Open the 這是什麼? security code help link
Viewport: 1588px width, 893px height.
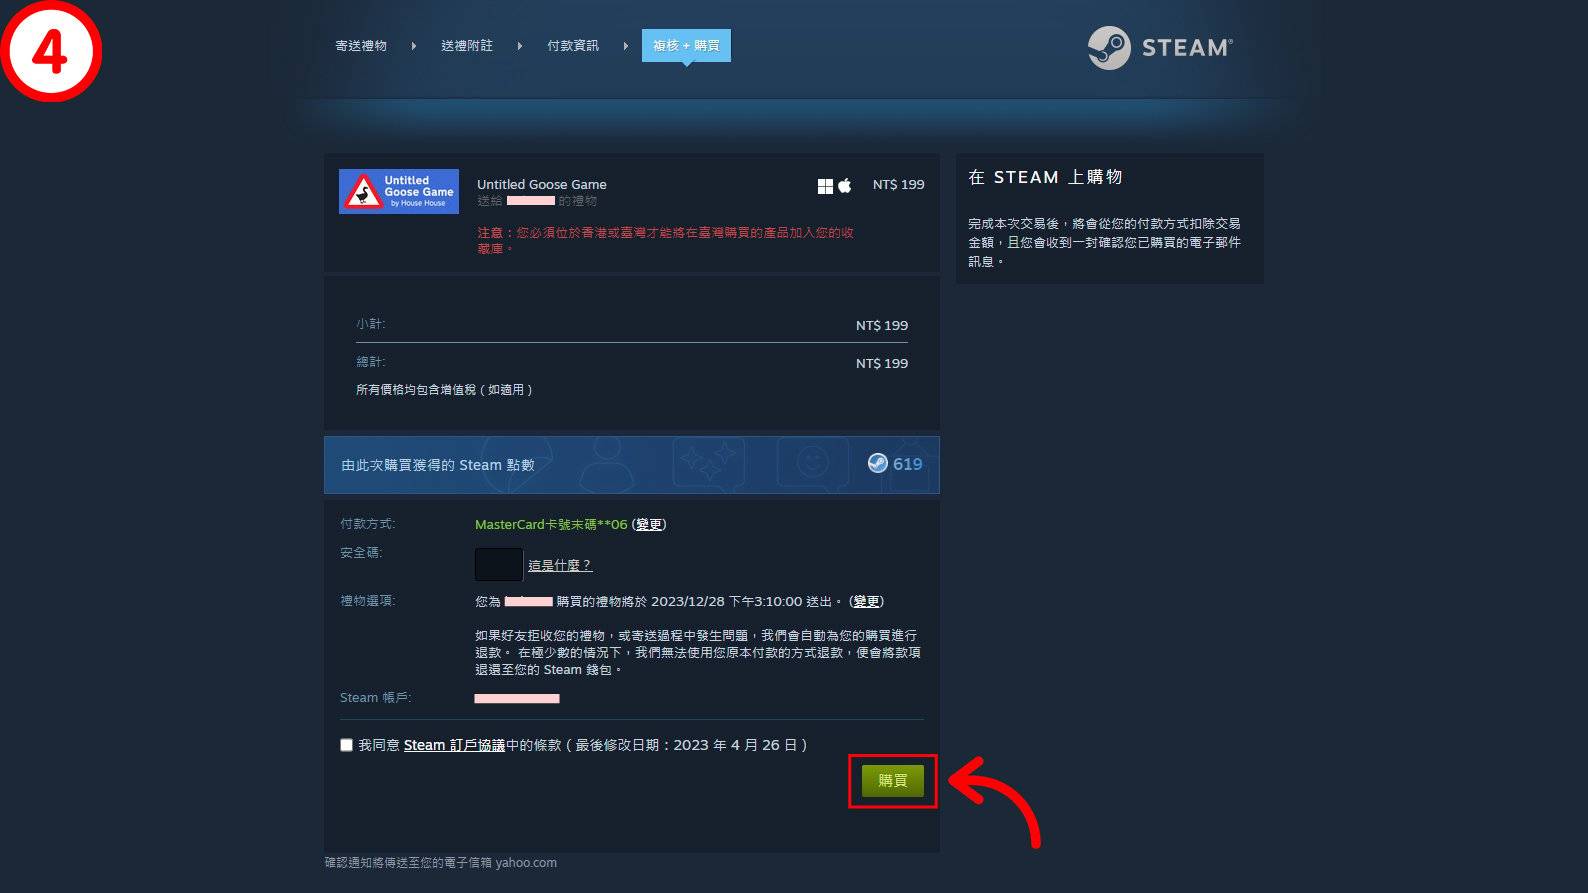(560, 565)
